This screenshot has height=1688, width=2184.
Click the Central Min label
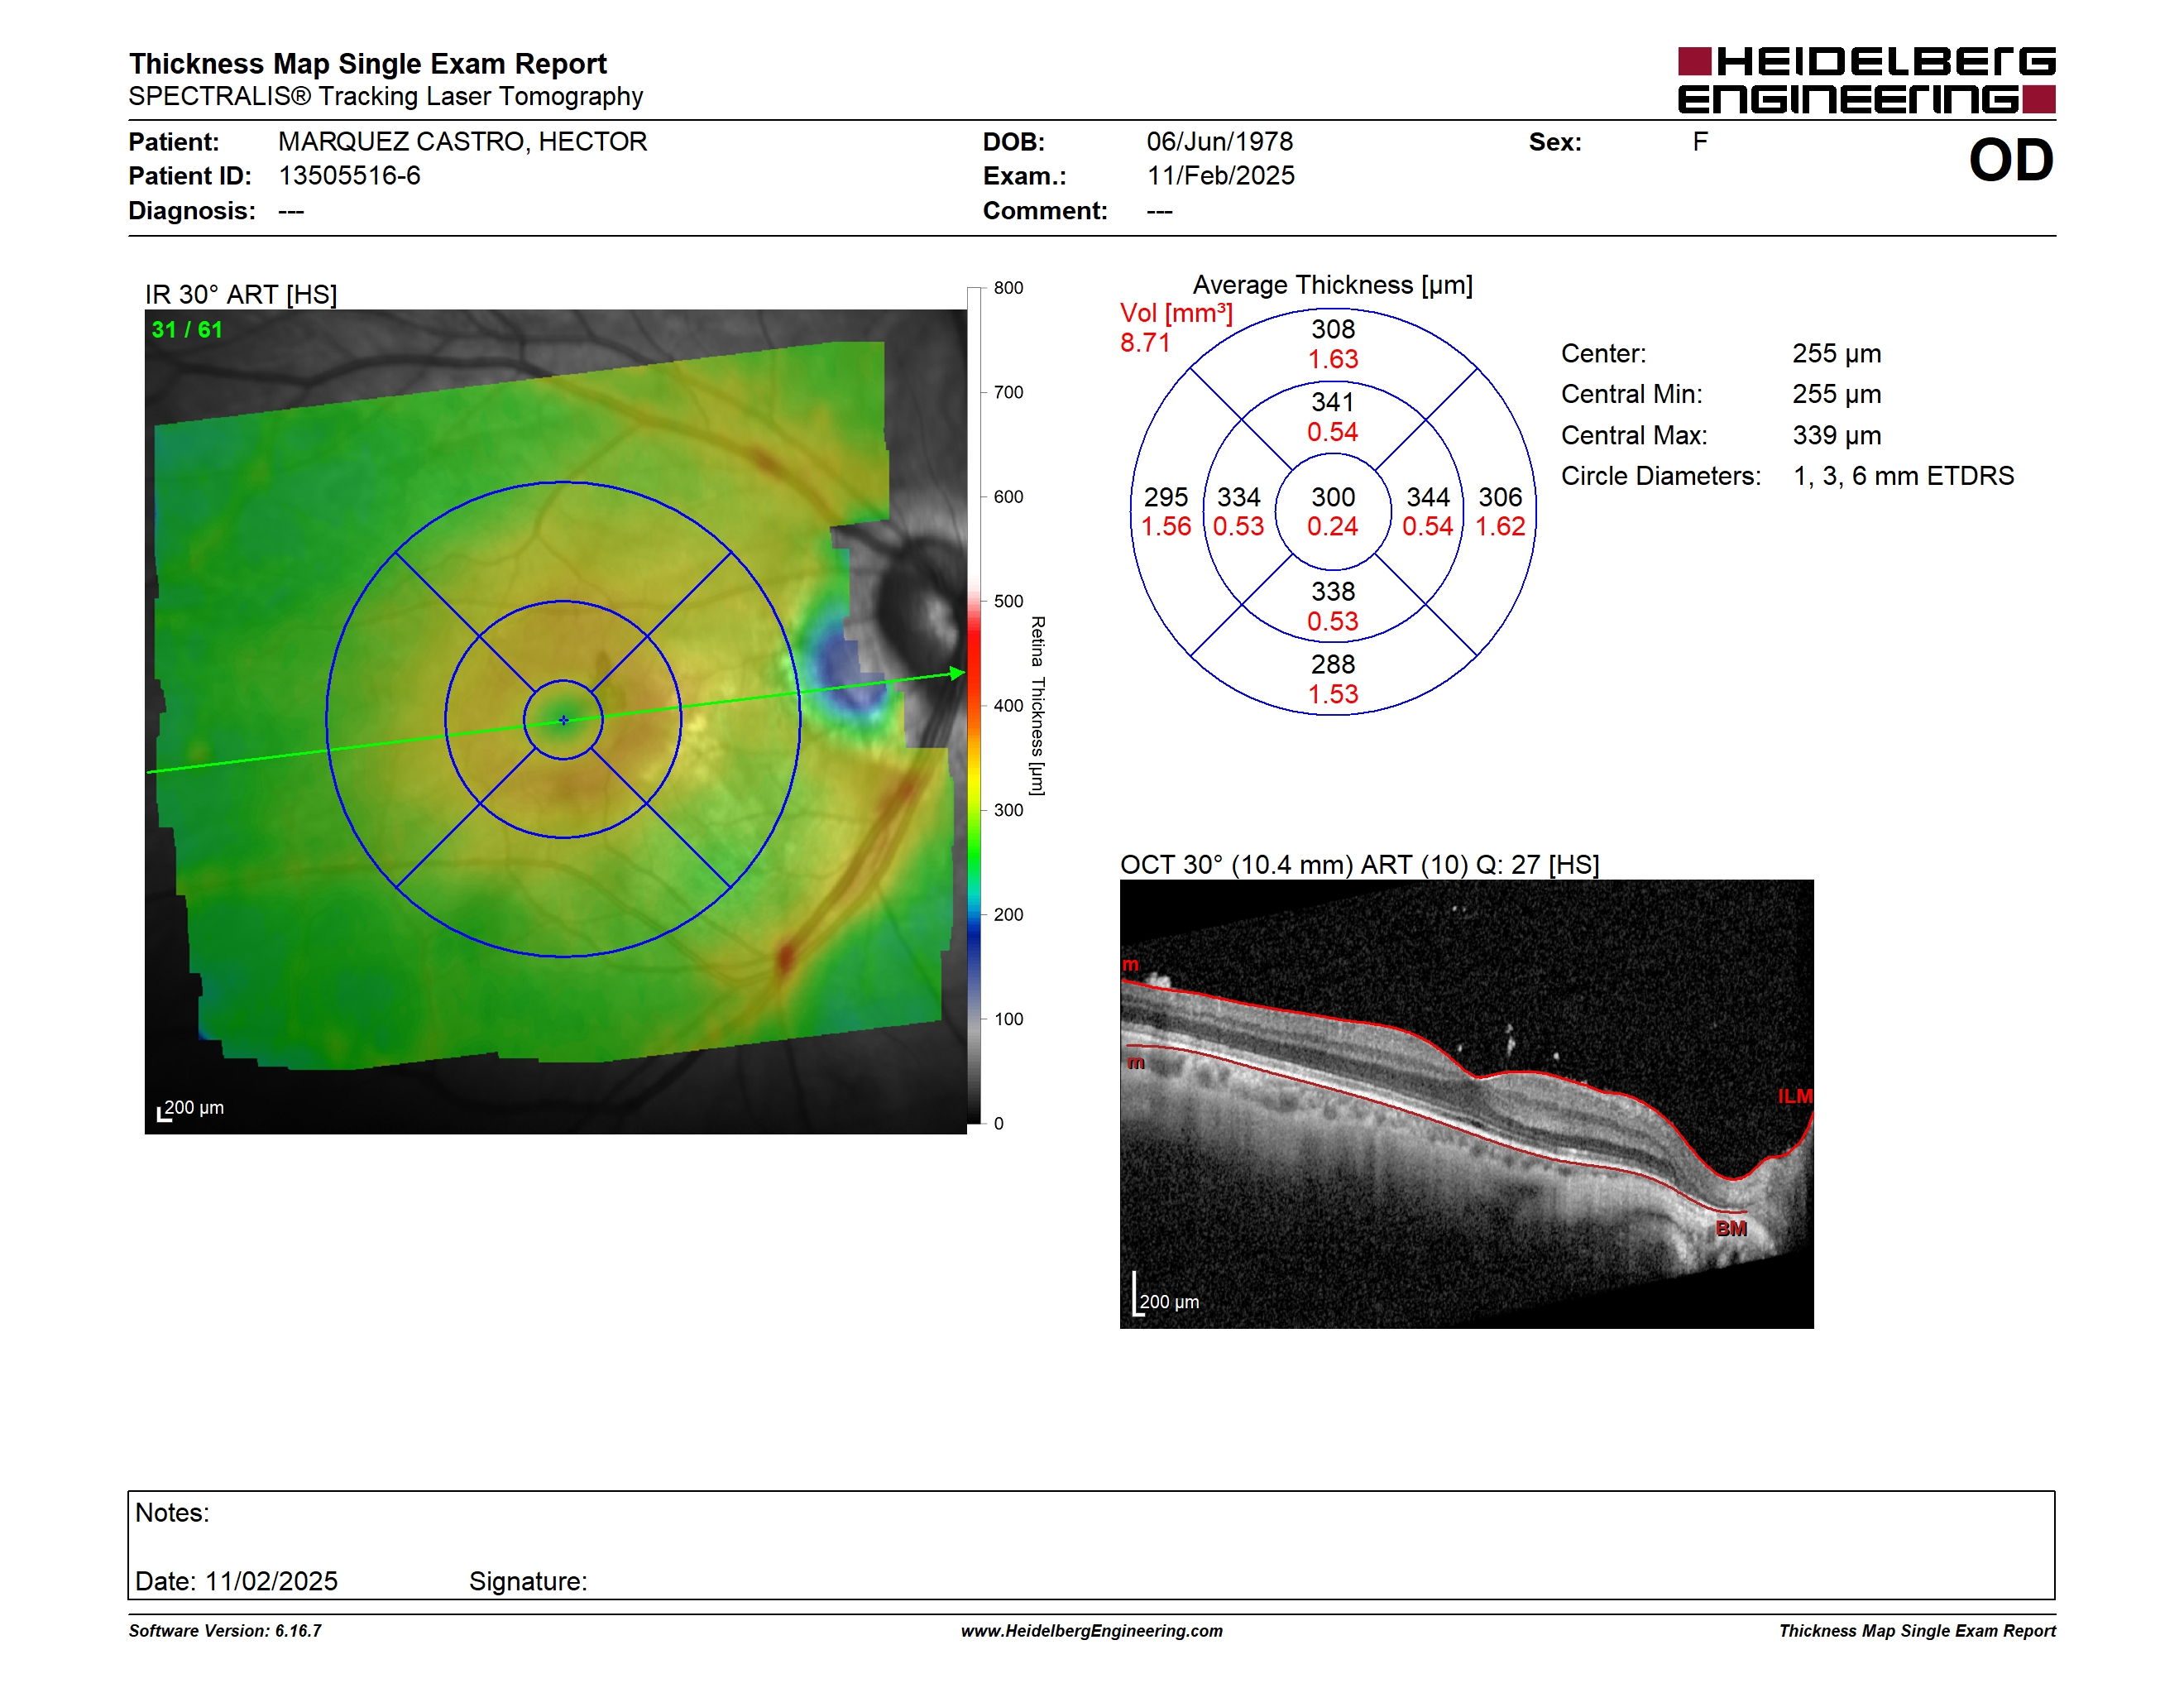click(x=1631, y=395)
